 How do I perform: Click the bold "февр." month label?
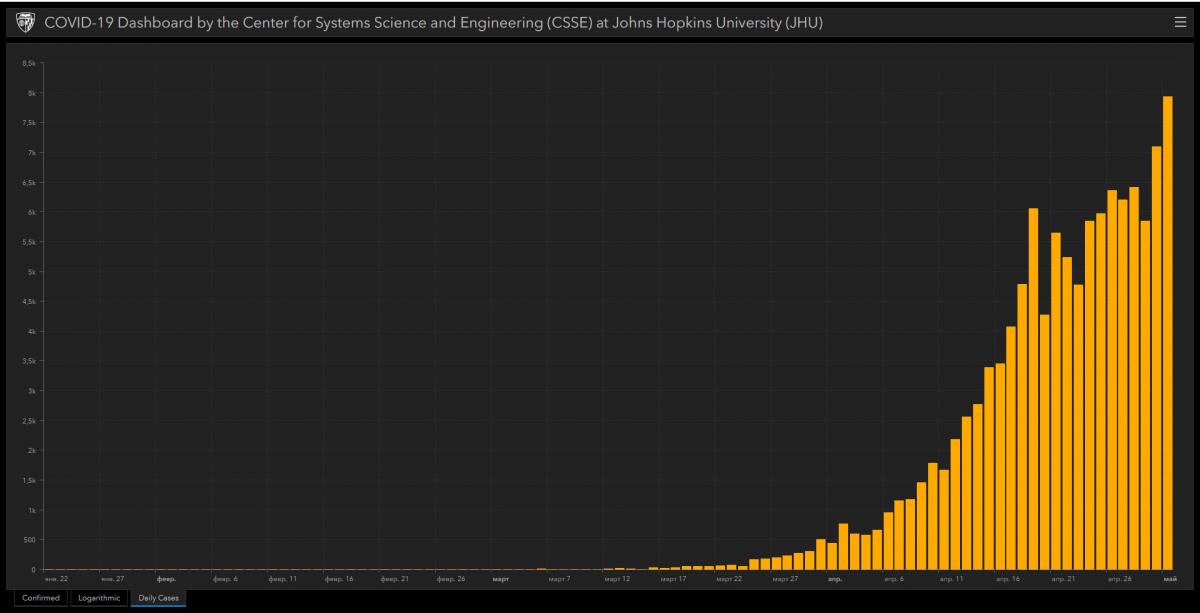click(x=166, y=579)
